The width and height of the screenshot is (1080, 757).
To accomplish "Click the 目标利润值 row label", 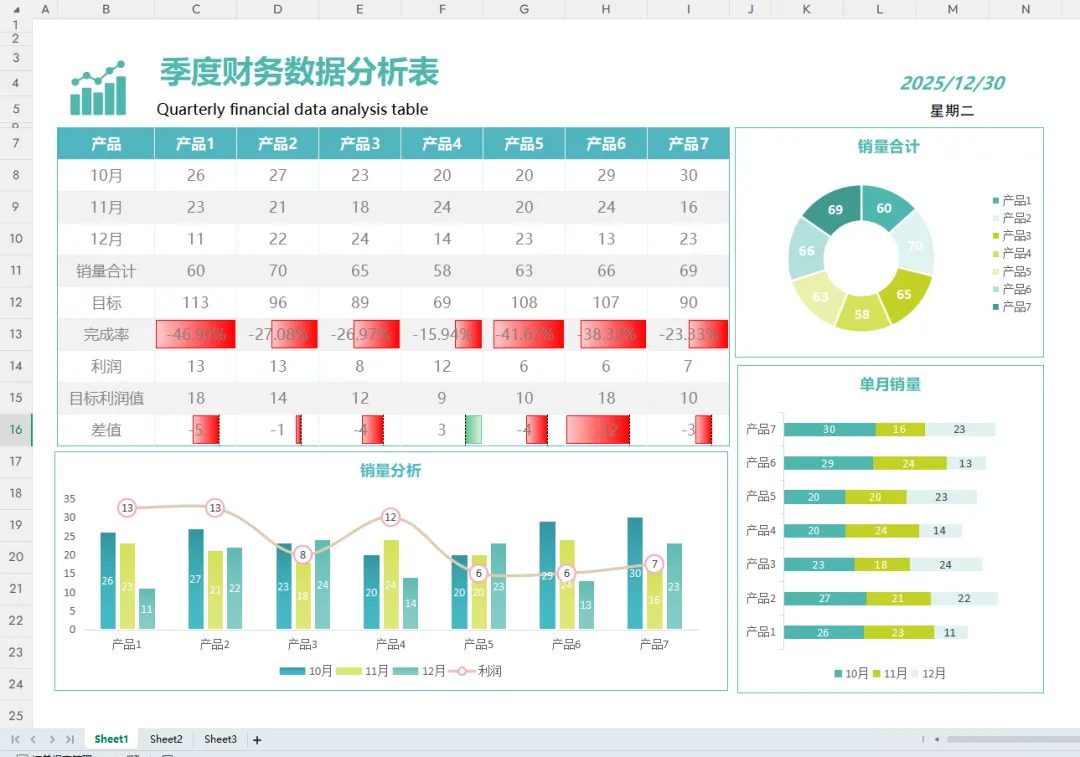I will click(x=106, y=398).
